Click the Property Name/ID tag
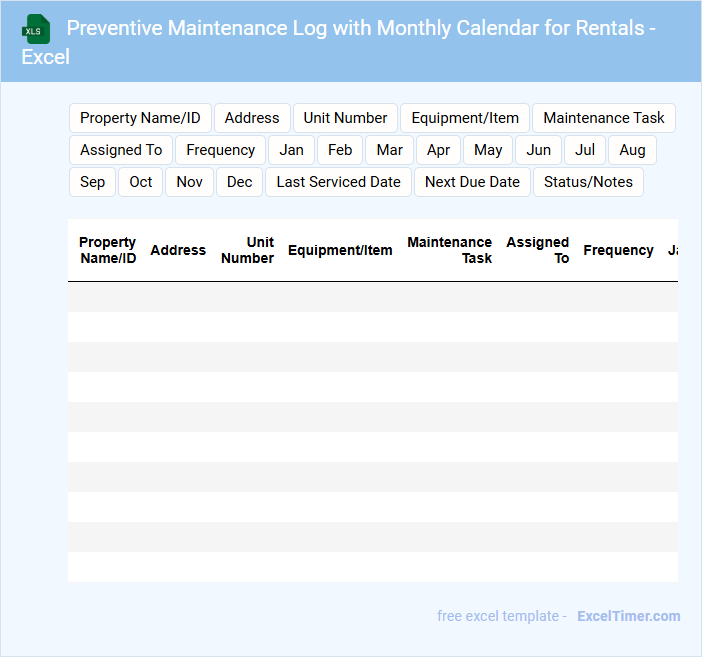This screenshot has width=702, height=657. tap(140, 118)
